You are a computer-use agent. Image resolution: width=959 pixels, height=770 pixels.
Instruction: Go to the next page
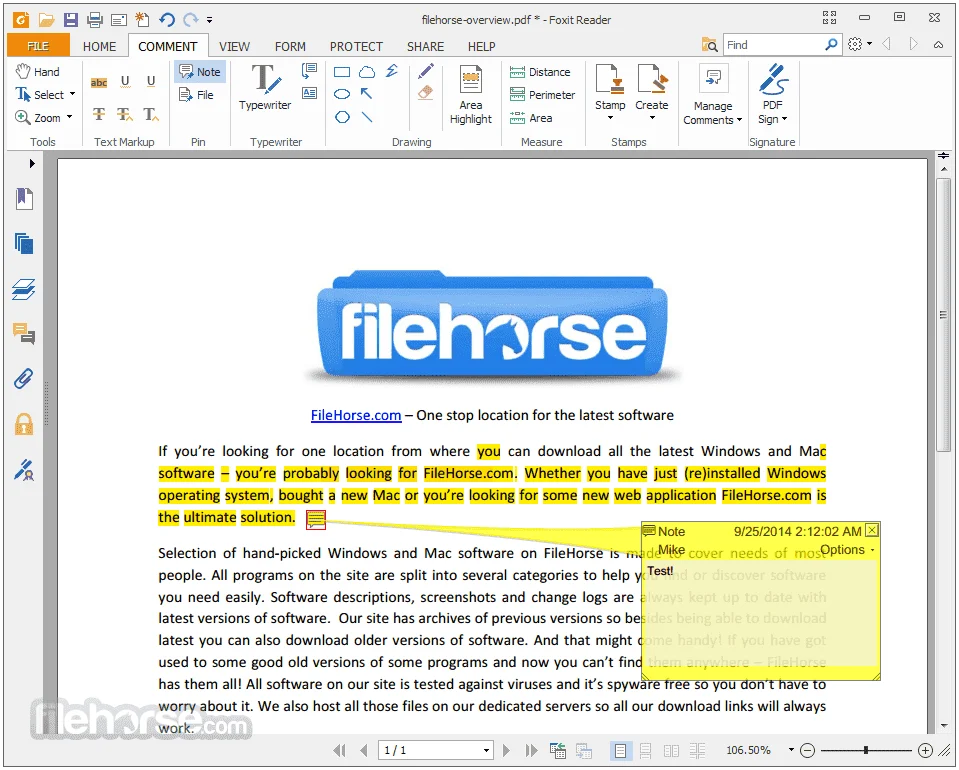[x=506, y=750]
